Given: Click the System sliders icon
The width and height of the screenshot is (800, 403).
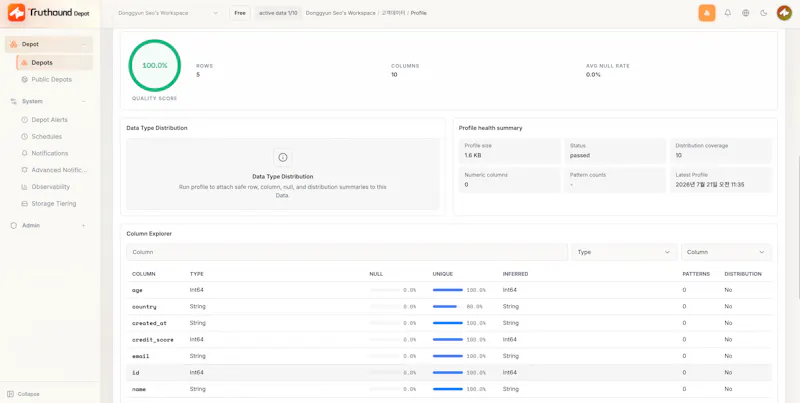Looking at the screenshot, I should tap(14, 102).
